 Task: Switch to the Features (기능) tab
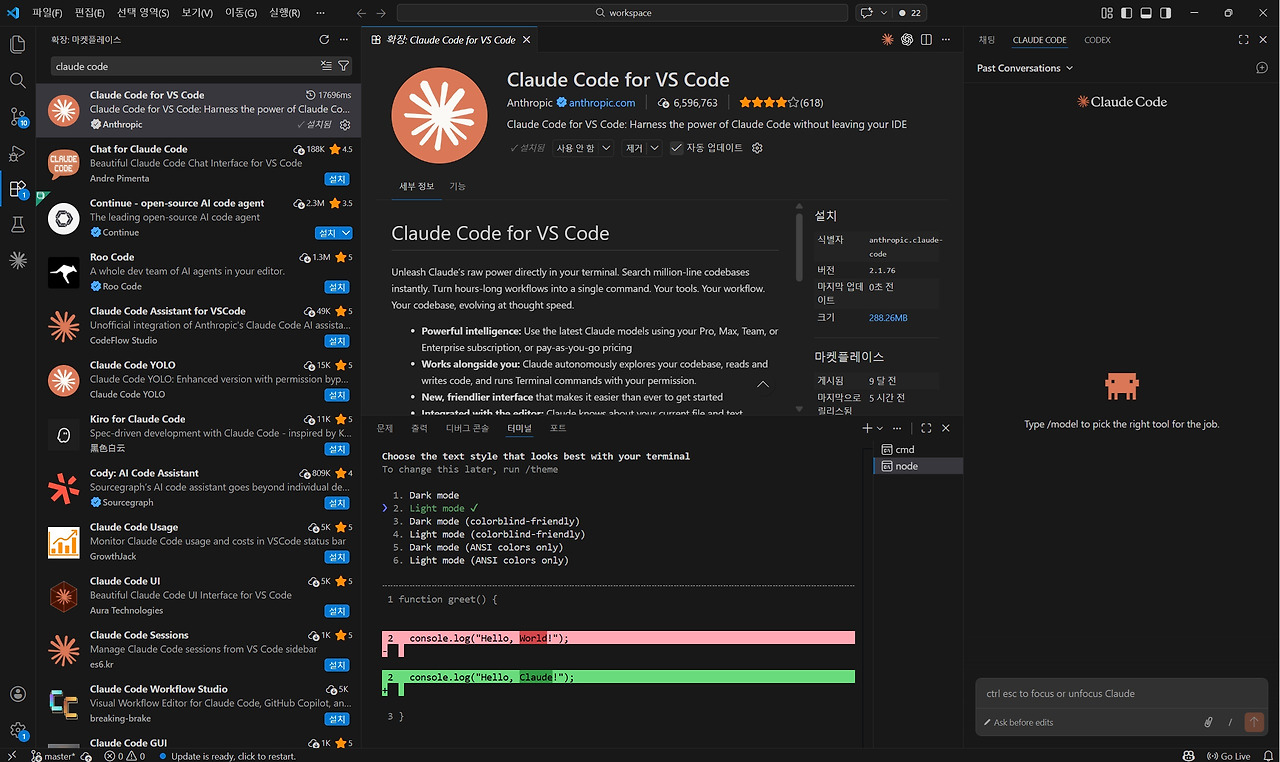click(x=457, y=186)
